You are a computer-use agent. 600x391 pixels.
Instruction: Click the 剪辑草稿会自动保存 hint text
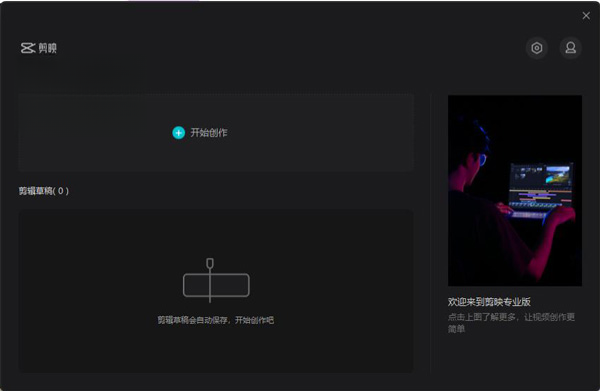216,320
